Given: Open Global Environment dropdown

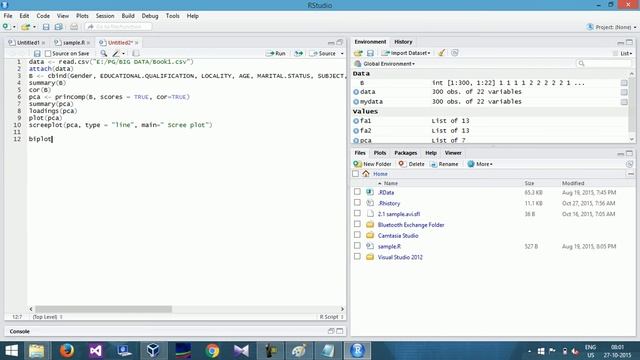Looking at the screenshot, I should [384, 64].
